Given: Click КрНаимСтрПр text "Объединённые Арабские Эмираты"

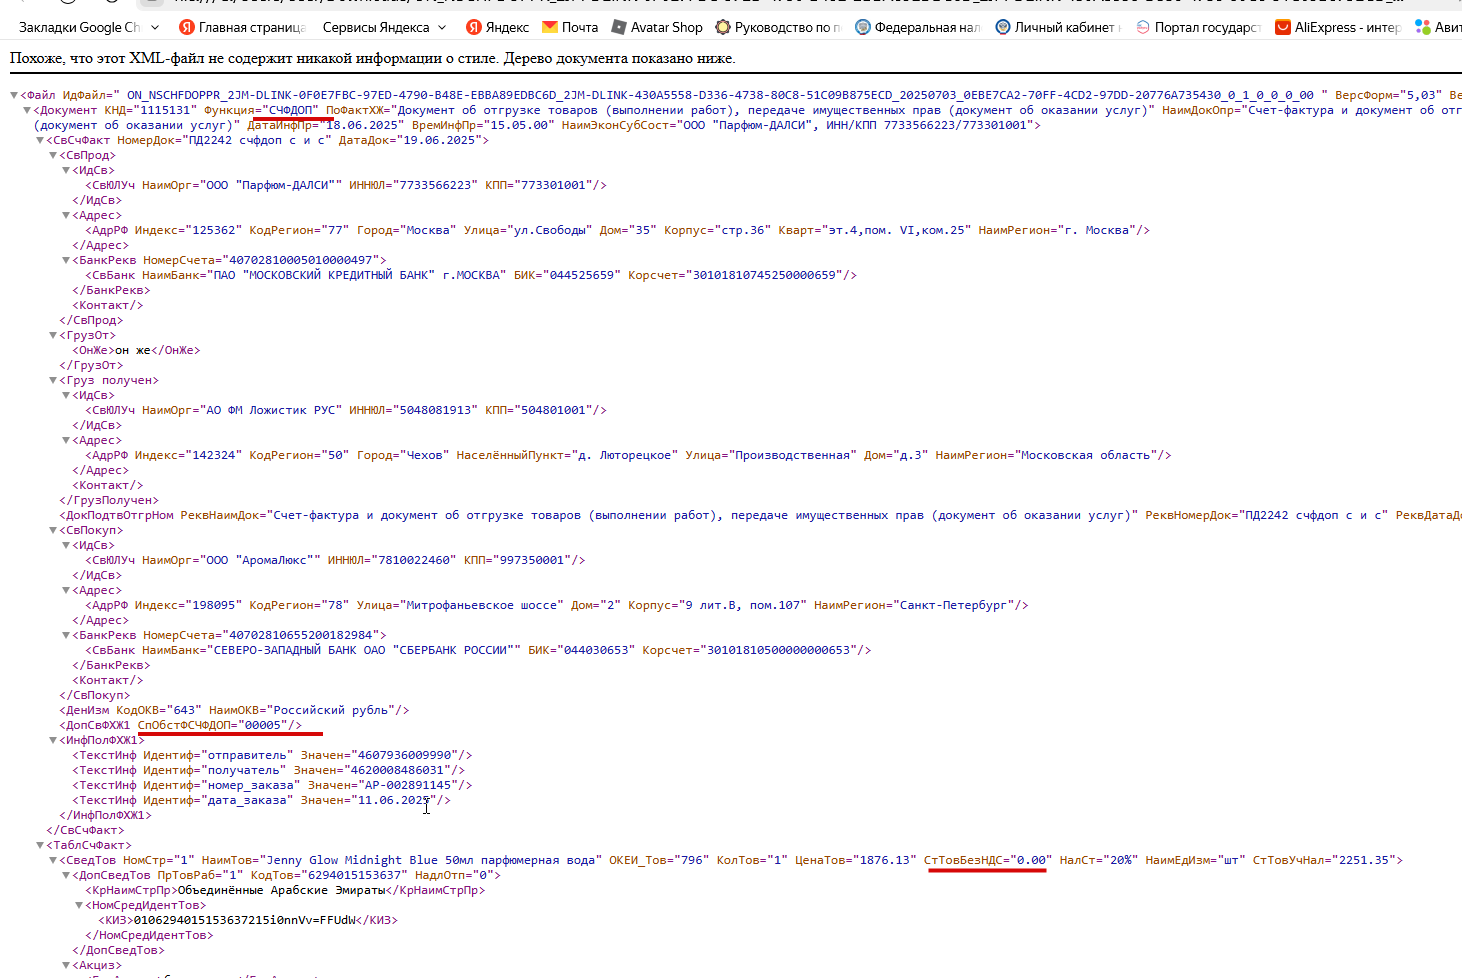Looking at the screenshot, I should (x=282, y=891).
